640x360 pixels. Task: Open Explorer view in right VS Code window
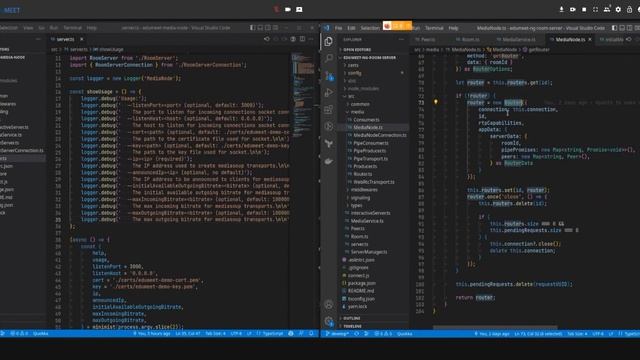click(329, 42)
